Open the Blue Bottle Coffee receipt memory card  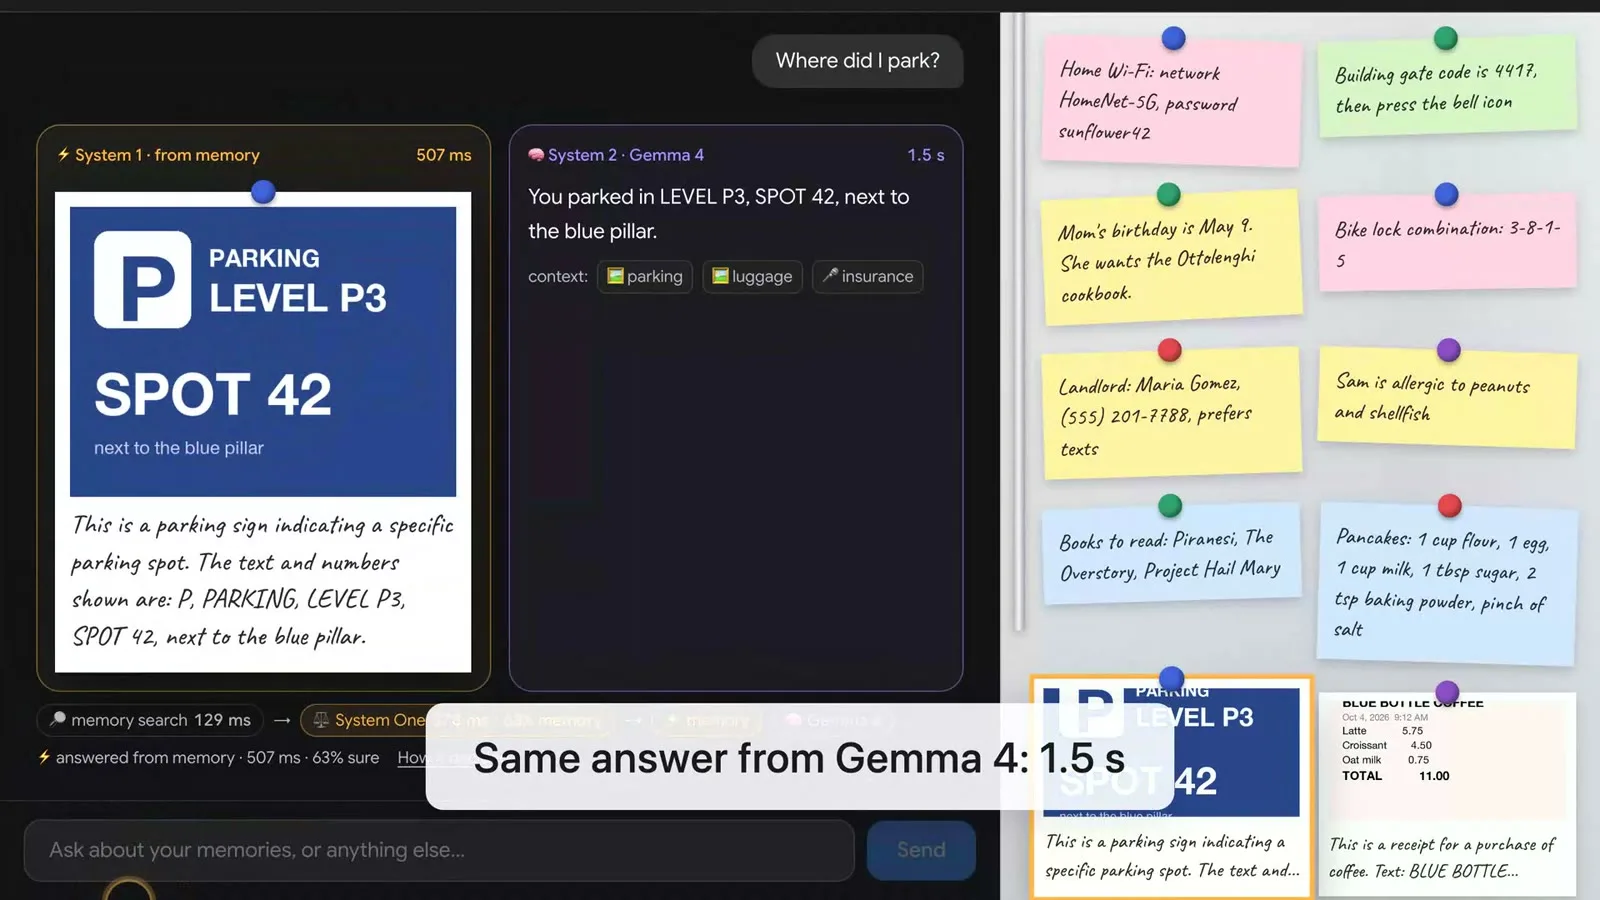pos(1447,794)
